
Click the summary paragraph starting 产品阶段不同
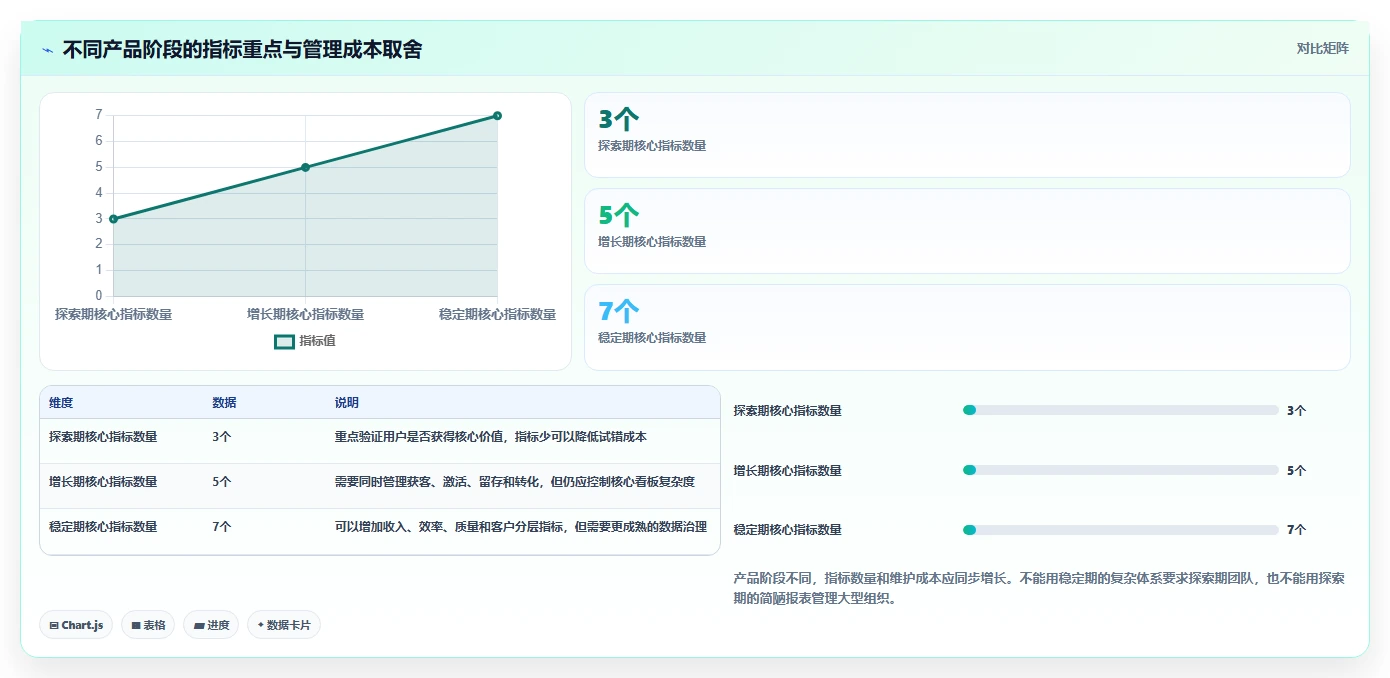coord(1040,589)
